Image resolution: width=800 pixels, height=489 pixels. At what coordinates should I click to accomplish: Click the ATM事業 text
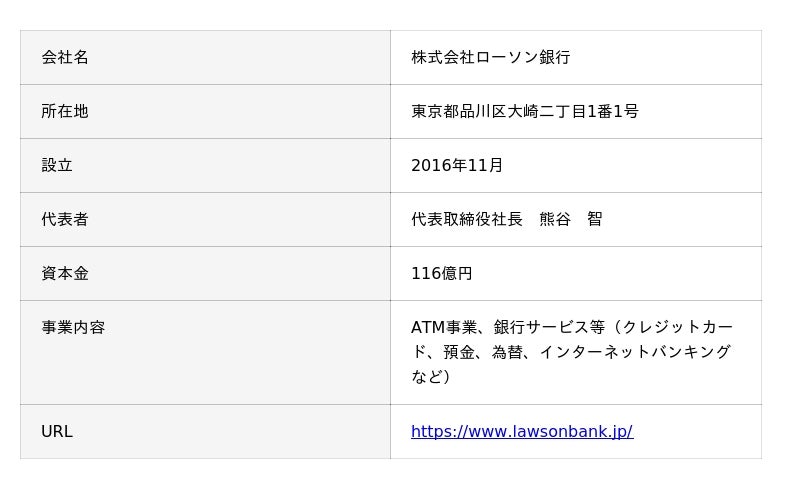(443, 328)
